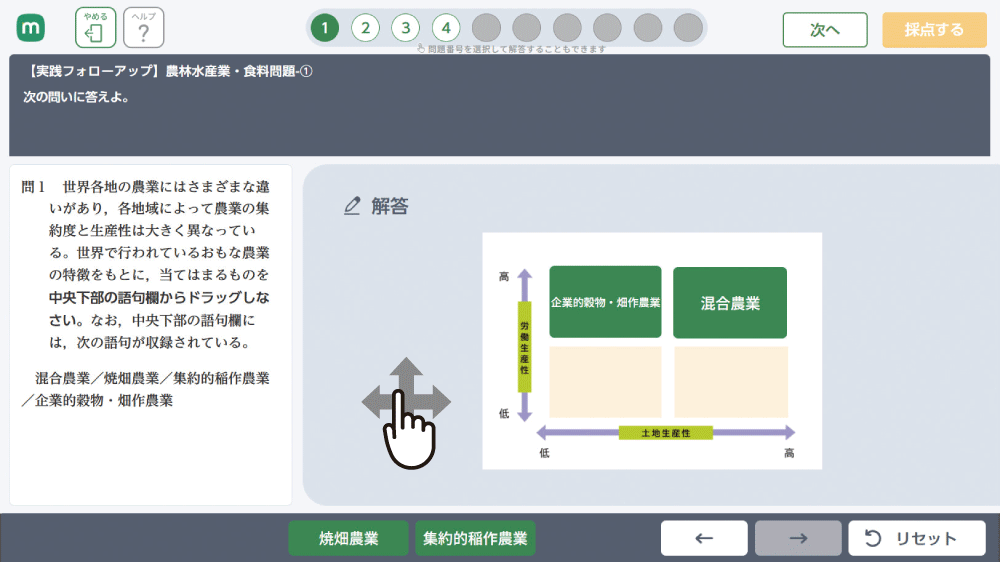The height and width of the screenshot is (562, 1000).
Task: Click the drag hint hand icon
Action: coord(407,413)
